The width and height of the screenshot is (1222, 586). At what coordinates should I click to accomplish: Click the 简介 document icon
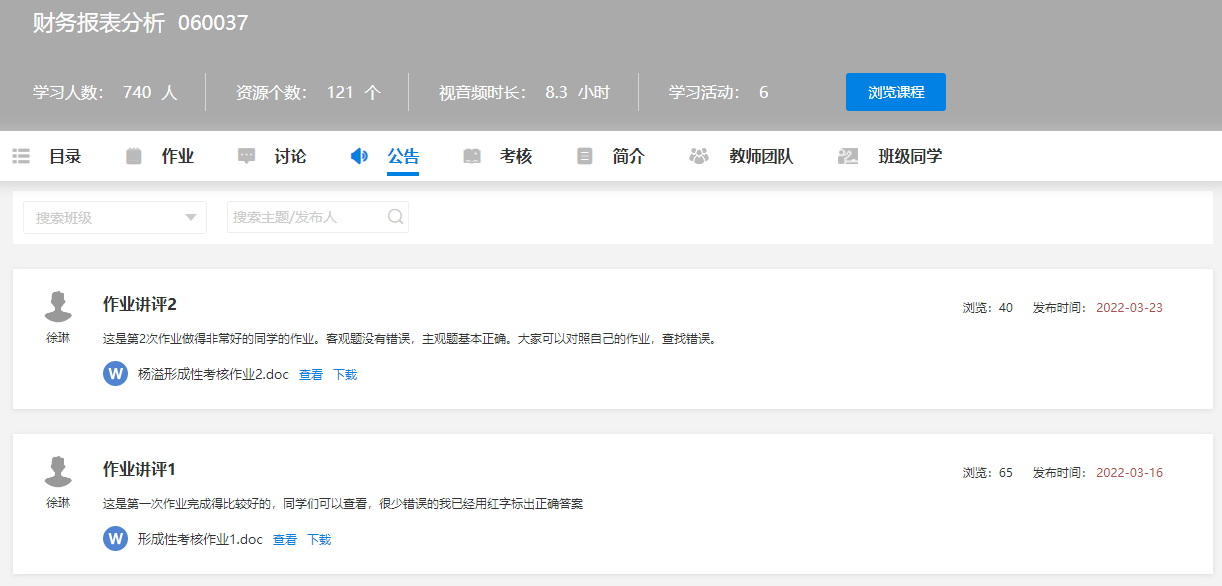pyautogui.click(x=585, y=156)
